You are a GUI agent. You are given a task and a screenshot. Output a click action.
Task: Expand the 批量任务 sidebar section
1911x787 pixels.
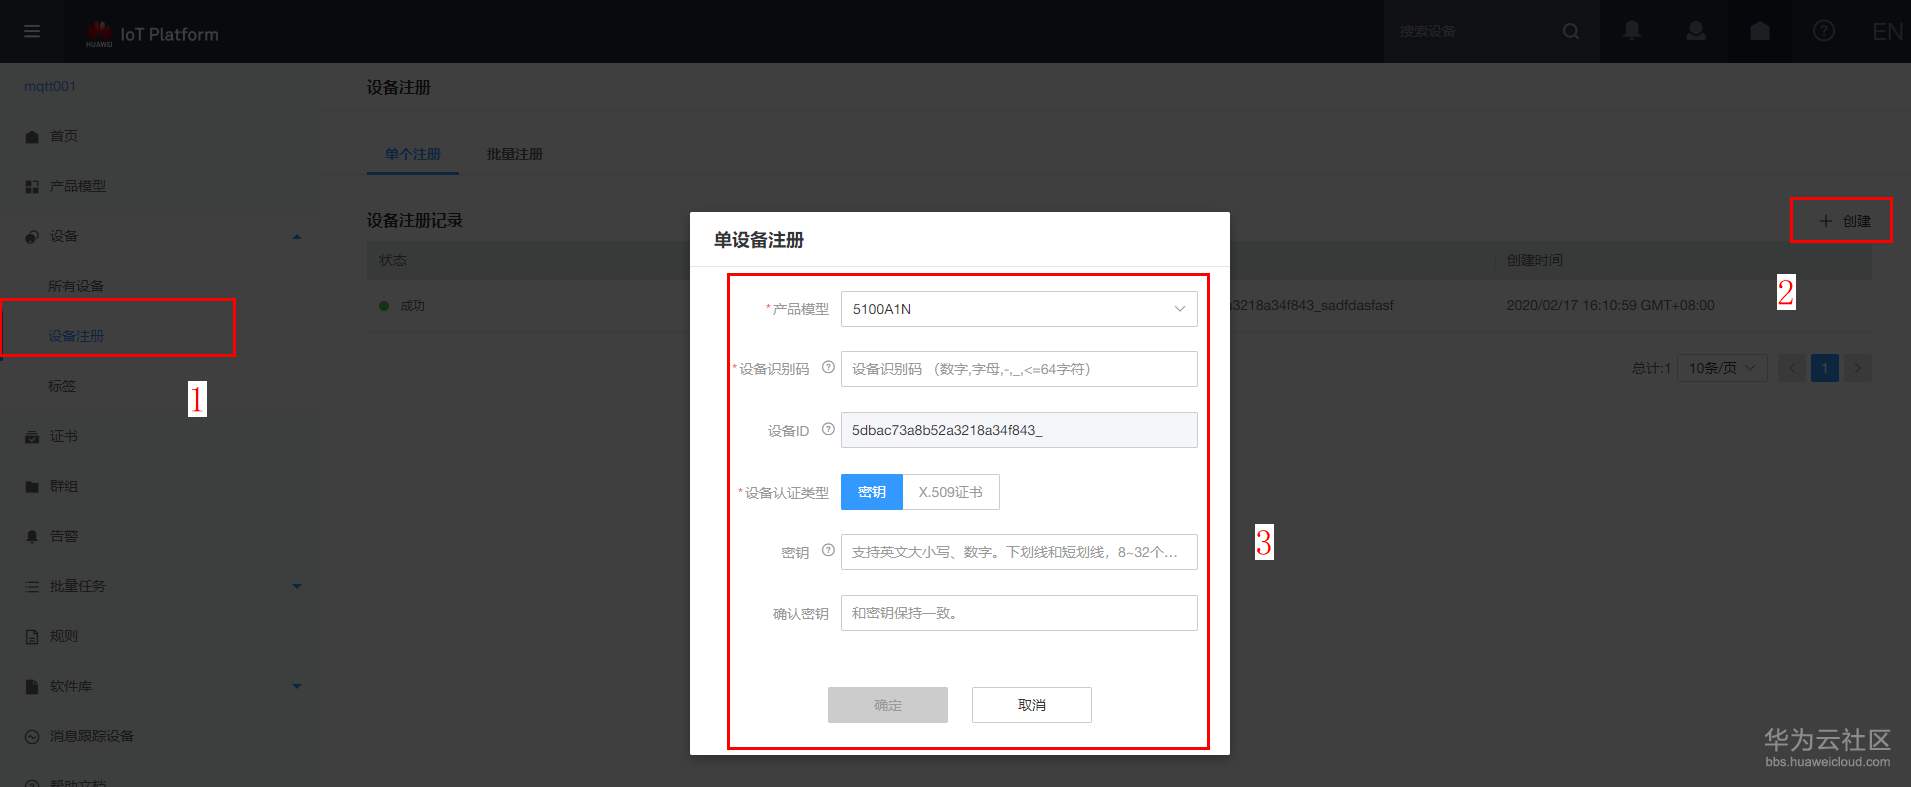point(296,586)
